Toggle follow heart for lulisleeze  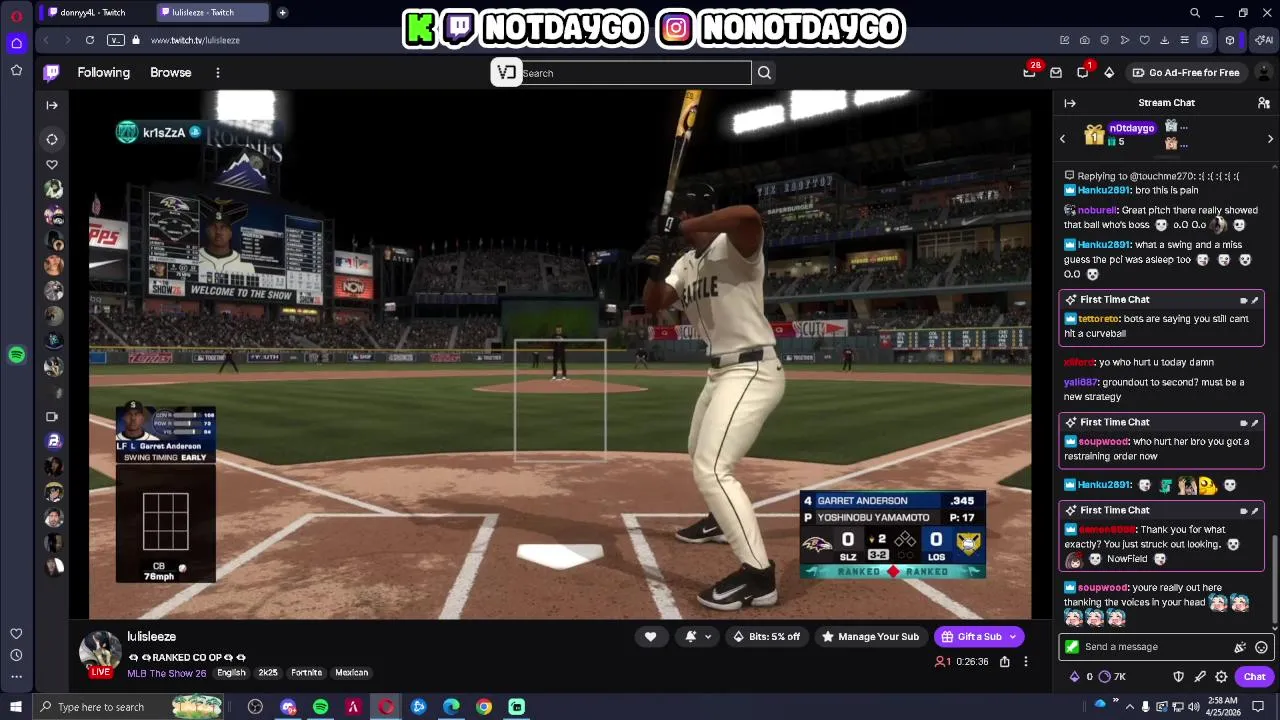click(x=650, y=636)
